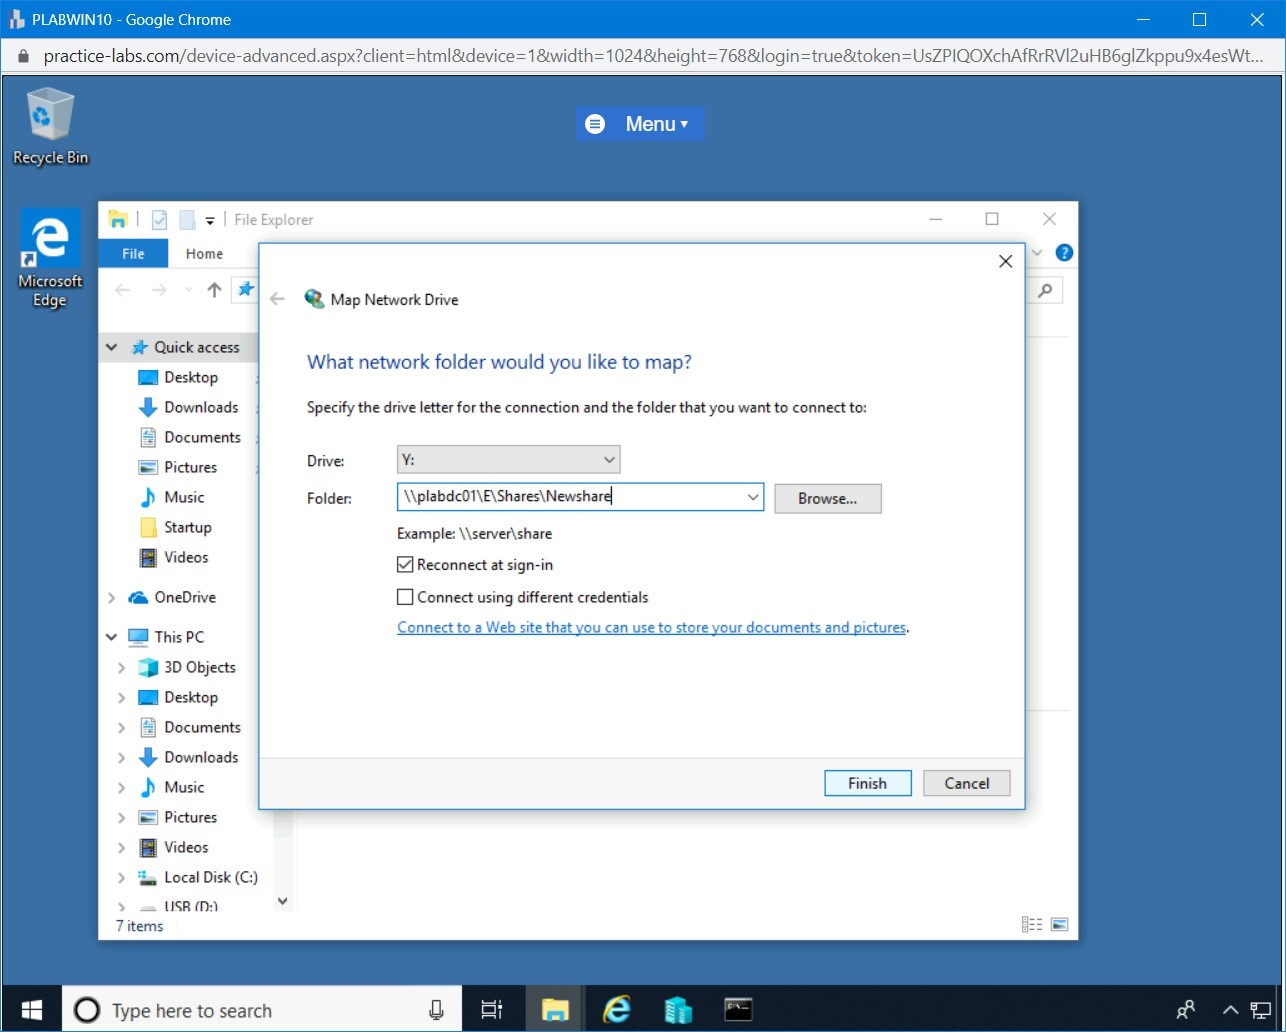
Task: Click the Up arrow in File Explorer navigation
Action: tap(214, 290)
